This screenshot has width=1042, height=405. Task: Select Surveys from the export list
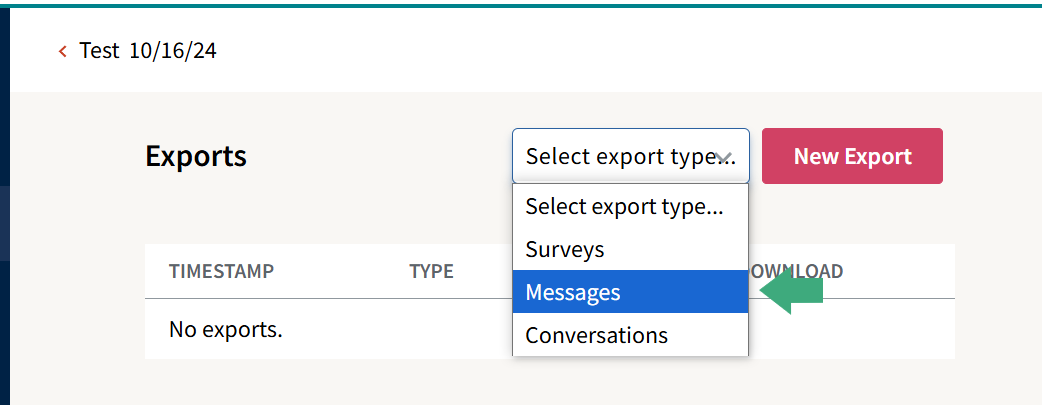(565, 249)
